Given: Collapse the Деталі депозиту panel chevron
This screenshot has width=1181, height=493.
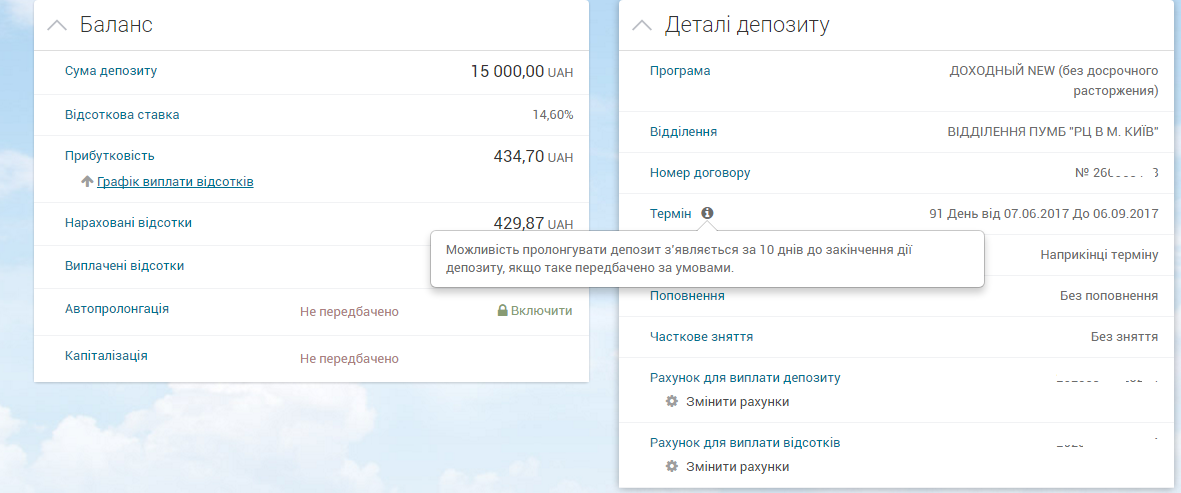Looking at the screenshot, I should click(642, 25).
